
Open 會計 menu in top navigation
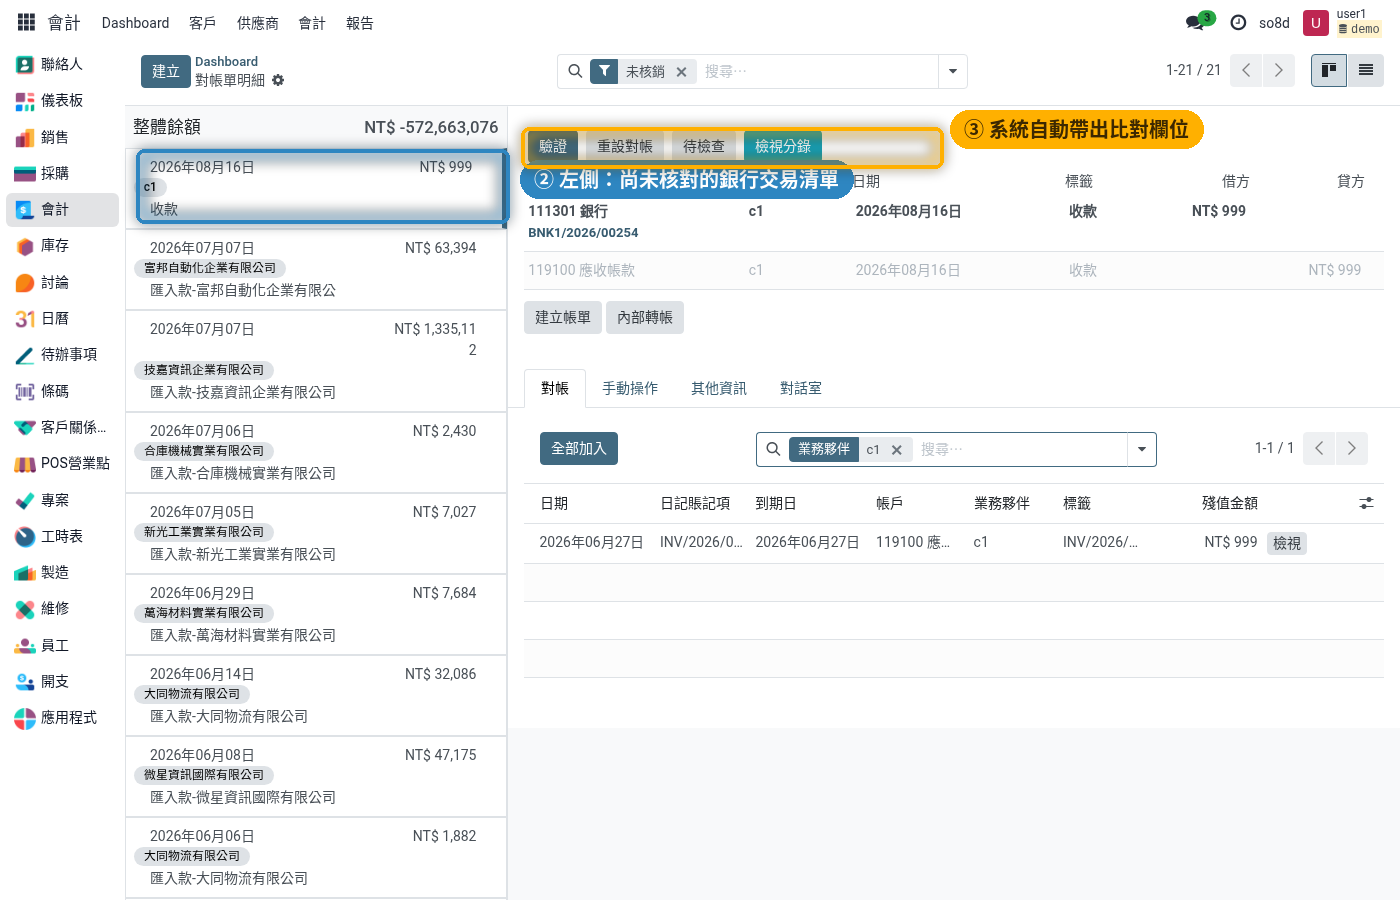pyautogui.click(x=312, y=23)
